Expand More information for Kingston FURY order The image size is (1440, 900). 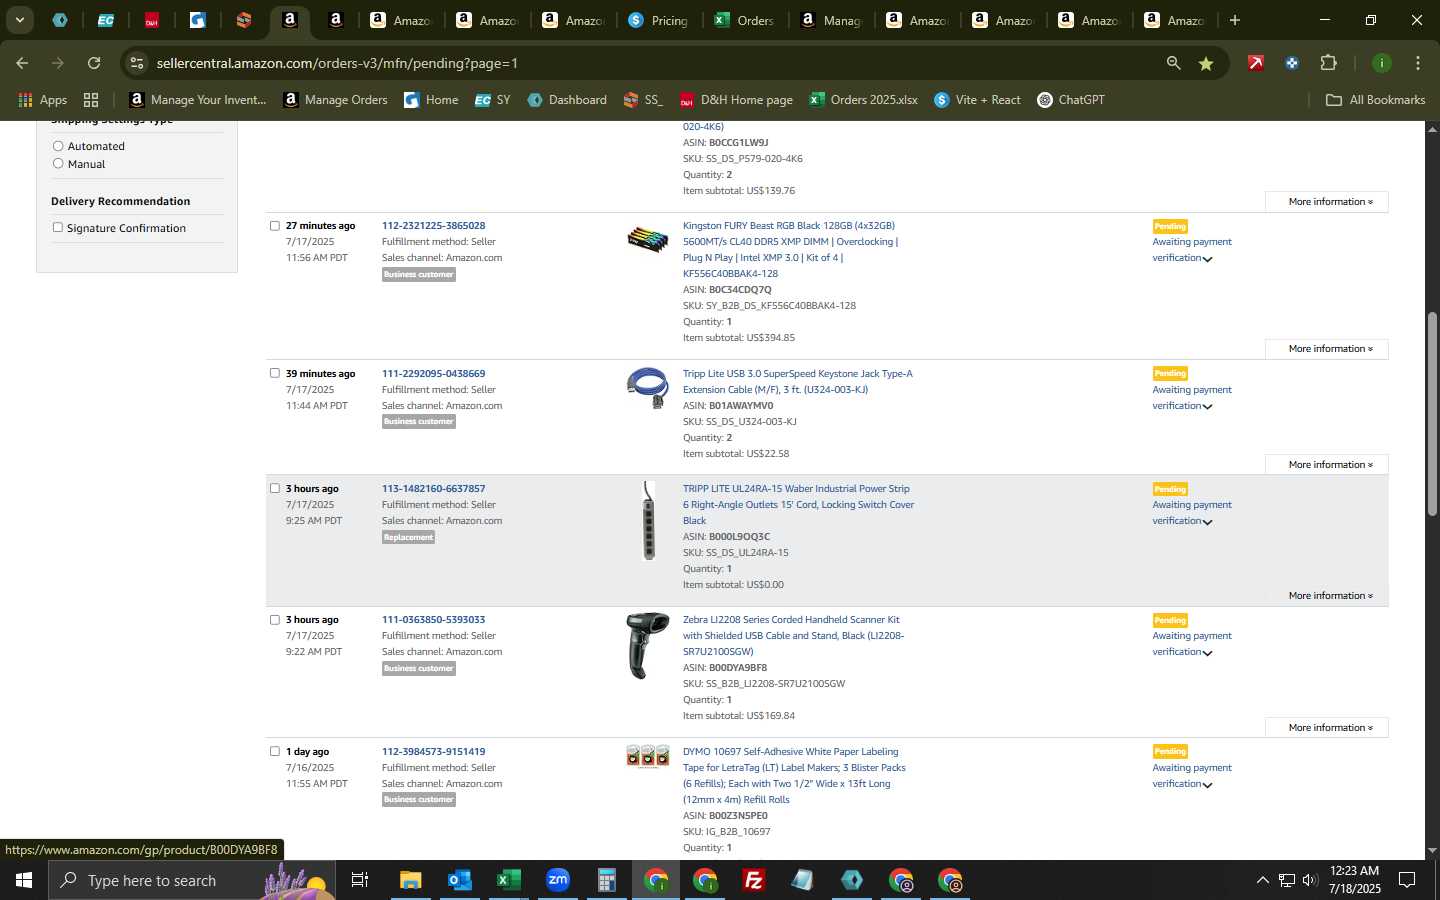tap(1327, 349)
